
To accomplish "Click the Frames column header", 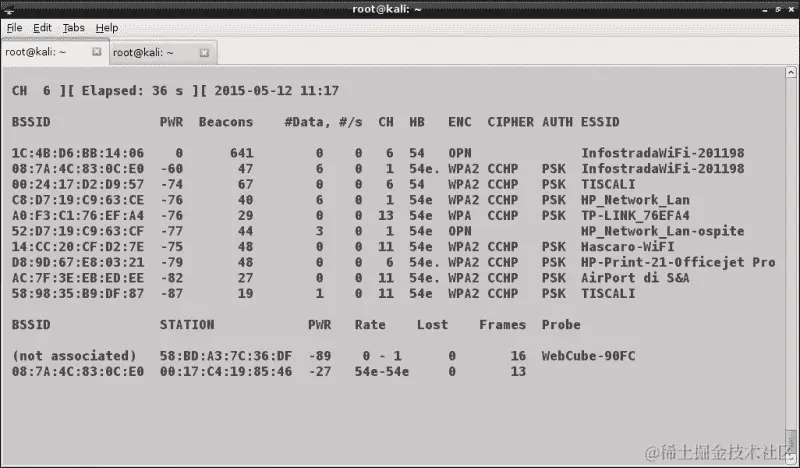I will coord(503,325).
